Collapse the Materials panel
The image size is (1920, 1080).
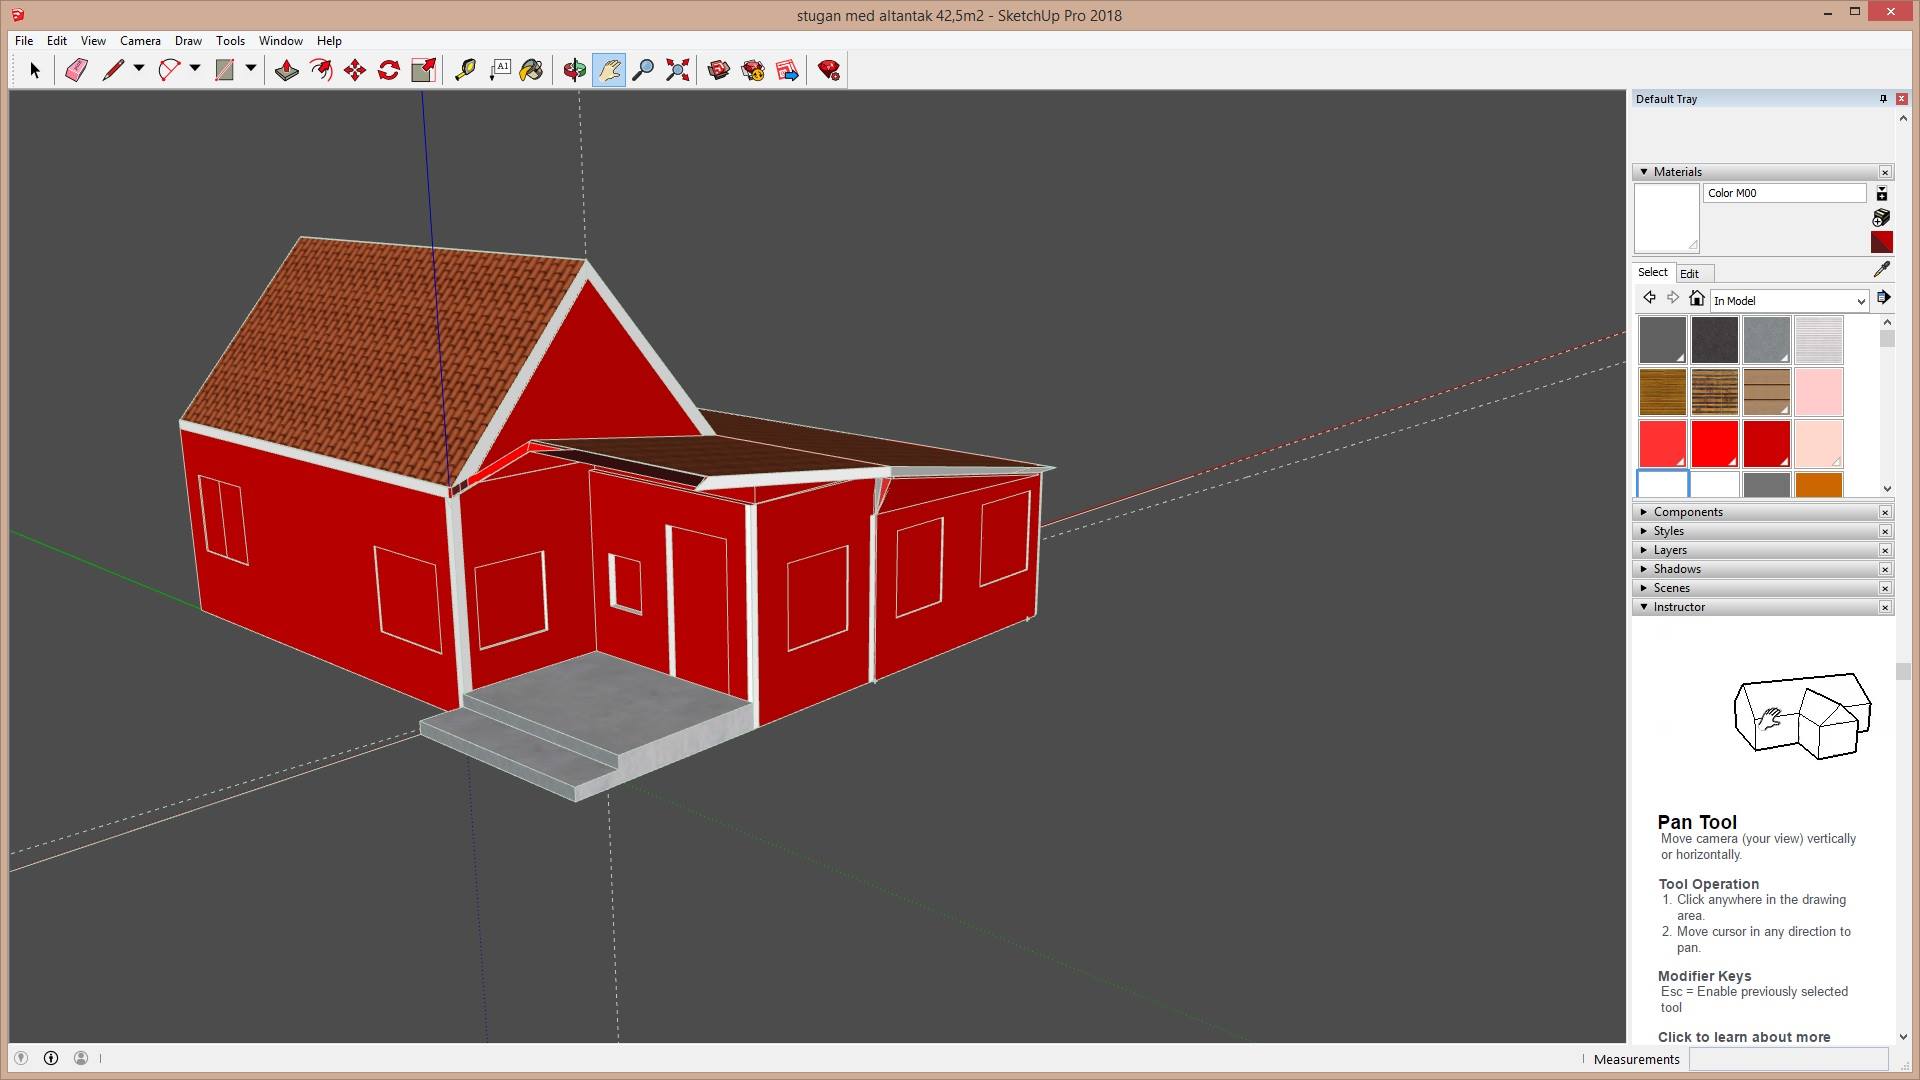tap(1644, 172)
